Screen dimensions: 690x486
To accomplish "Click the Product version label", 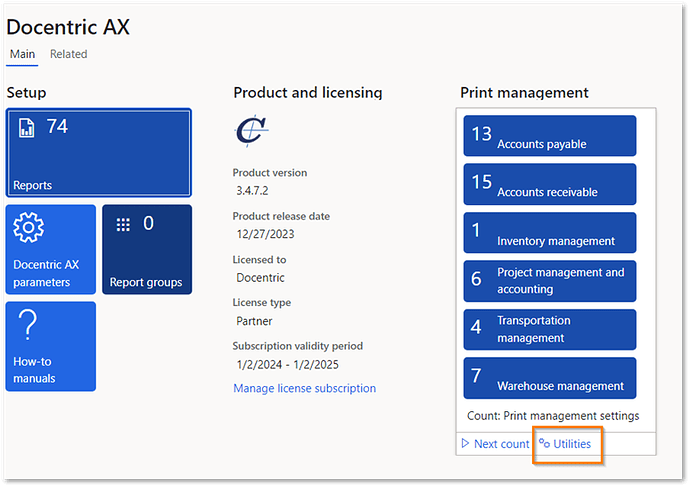I will (x=270, y=173).
